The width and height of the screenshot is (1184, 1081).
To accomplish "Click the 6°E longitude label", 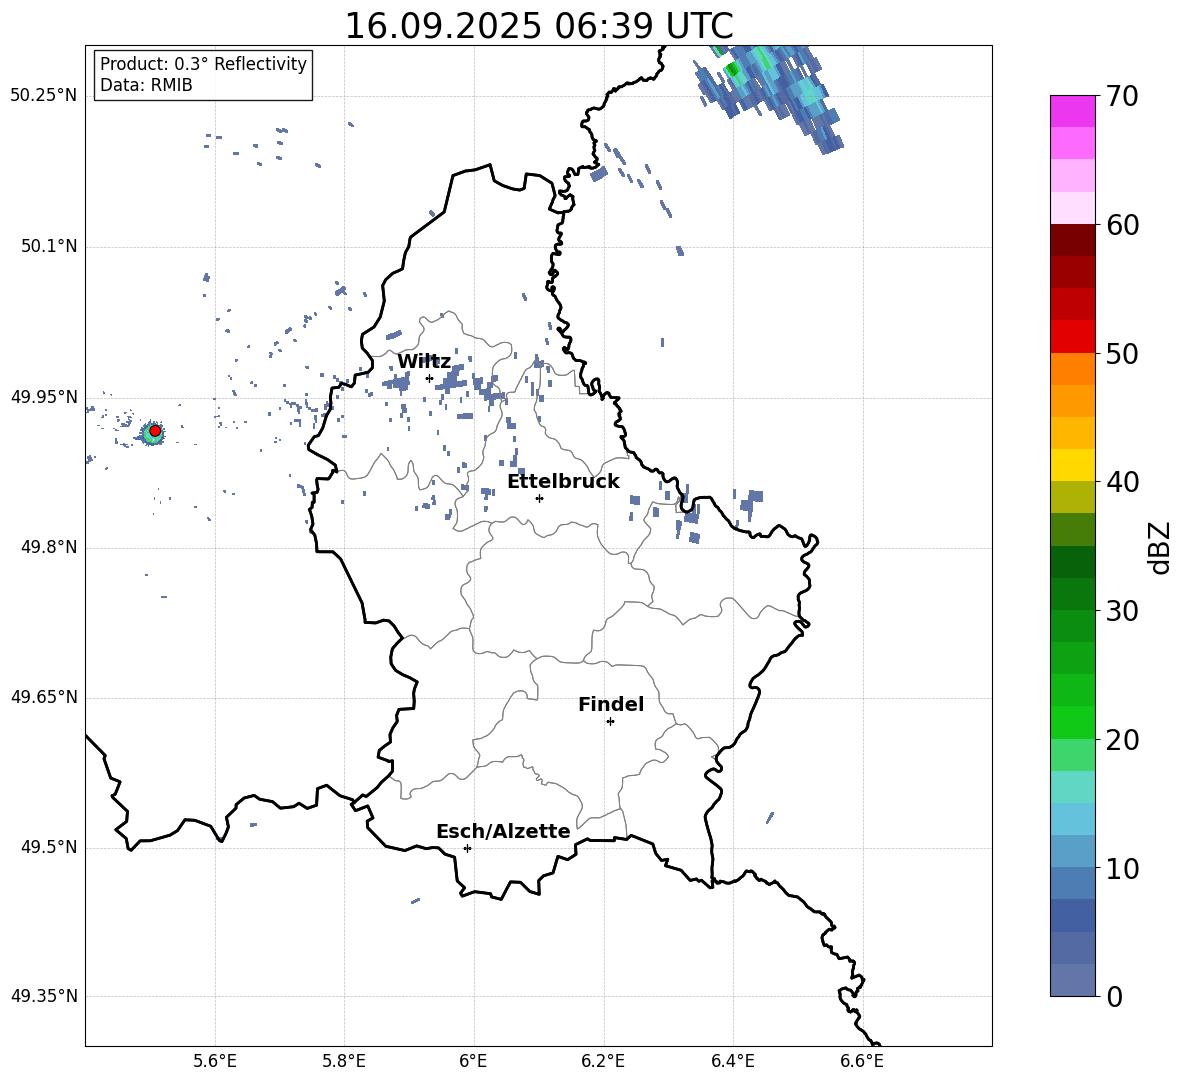I will point(473,1061).
